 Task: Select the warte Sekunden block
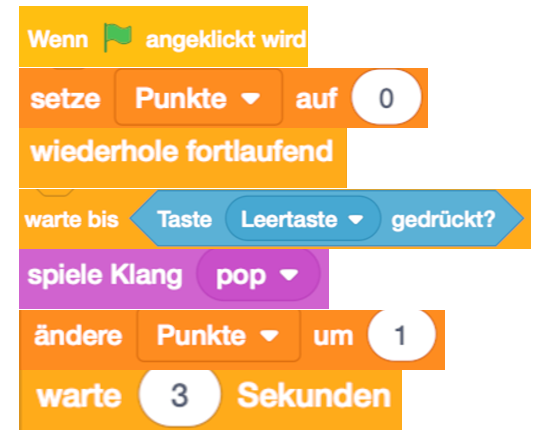[210, 400]
